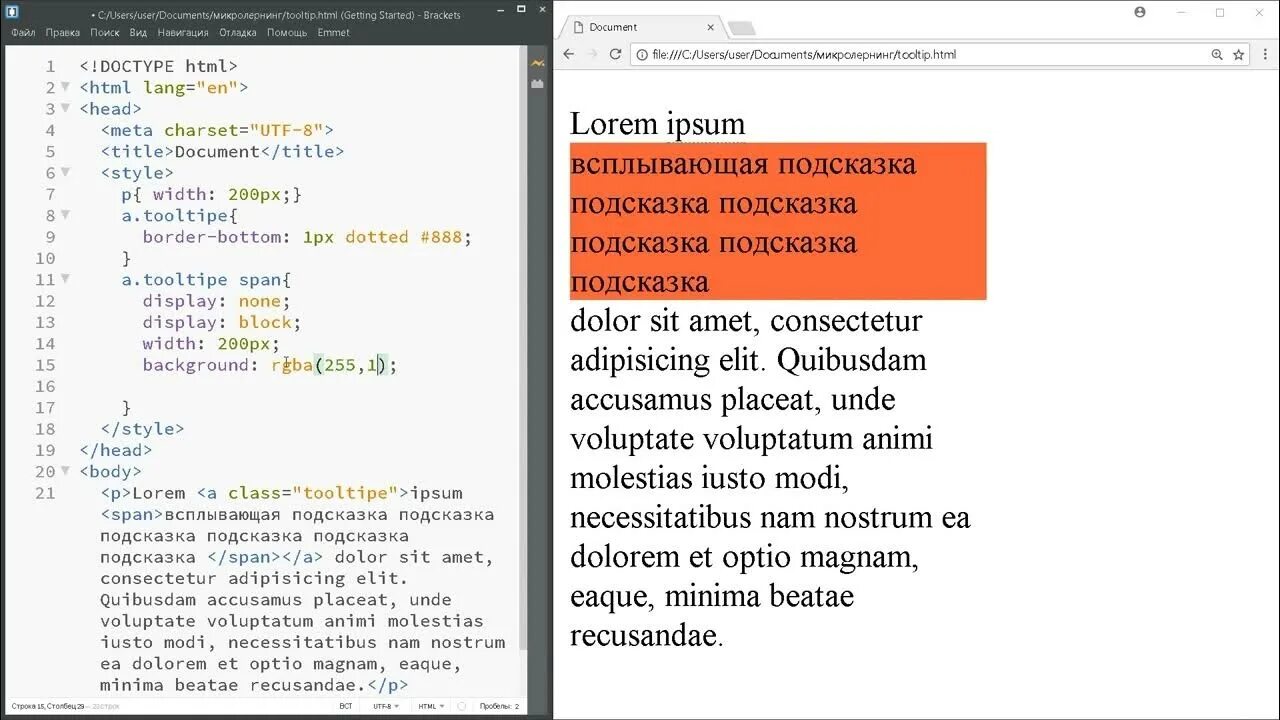
Task: Collapse the style block on line 6
Action: pos(65,172)
